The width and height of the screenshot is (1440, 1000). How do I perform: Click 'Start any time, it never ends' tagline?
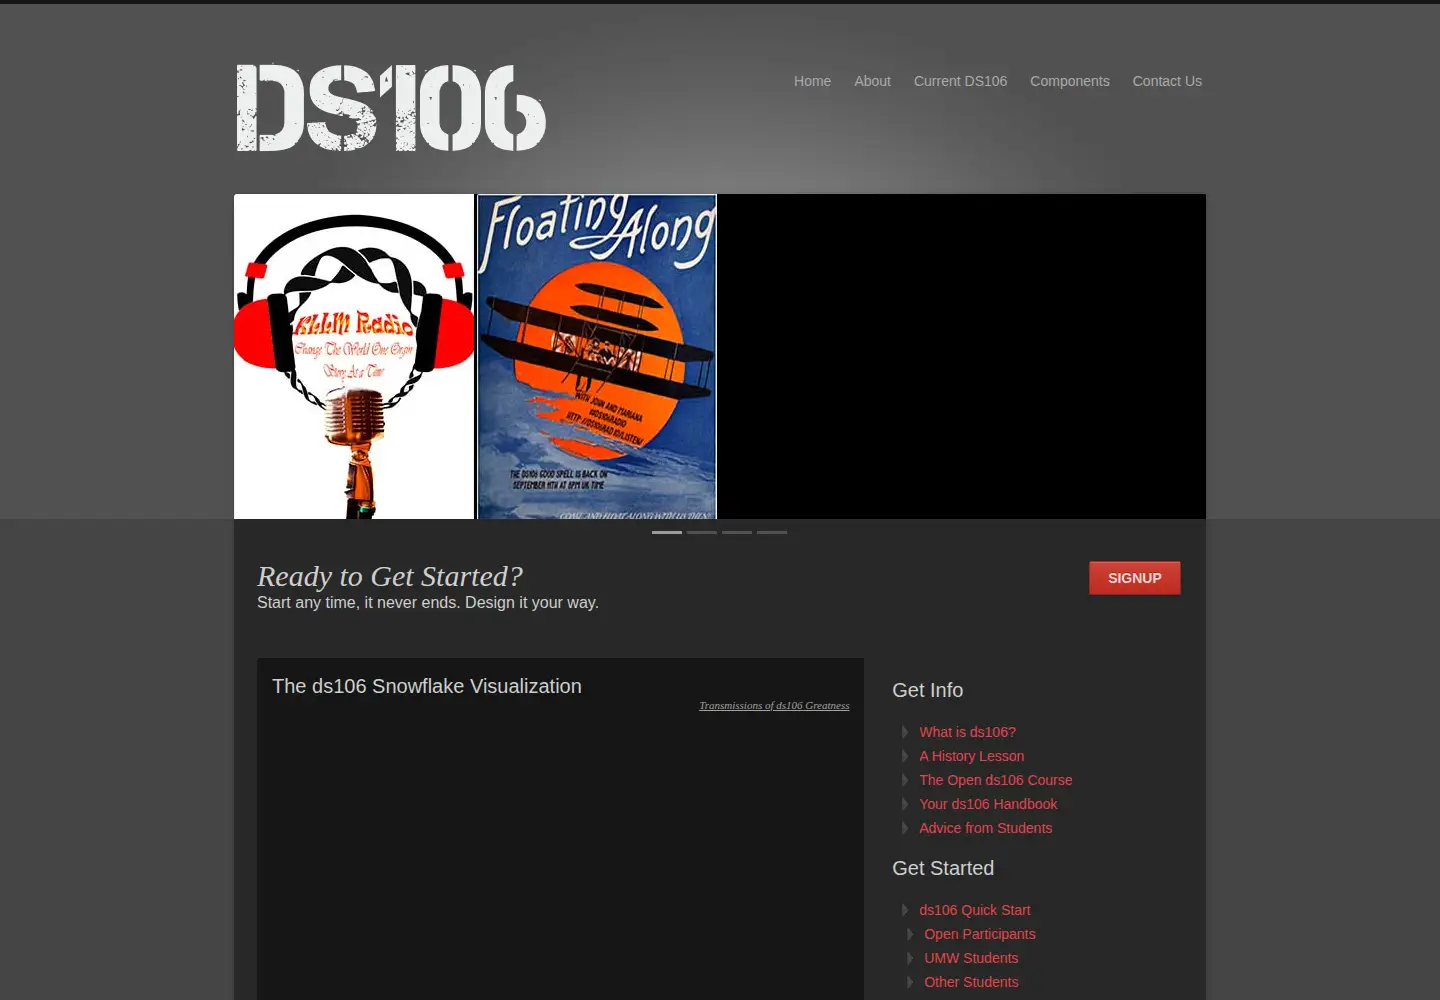(x=428, y=603)
